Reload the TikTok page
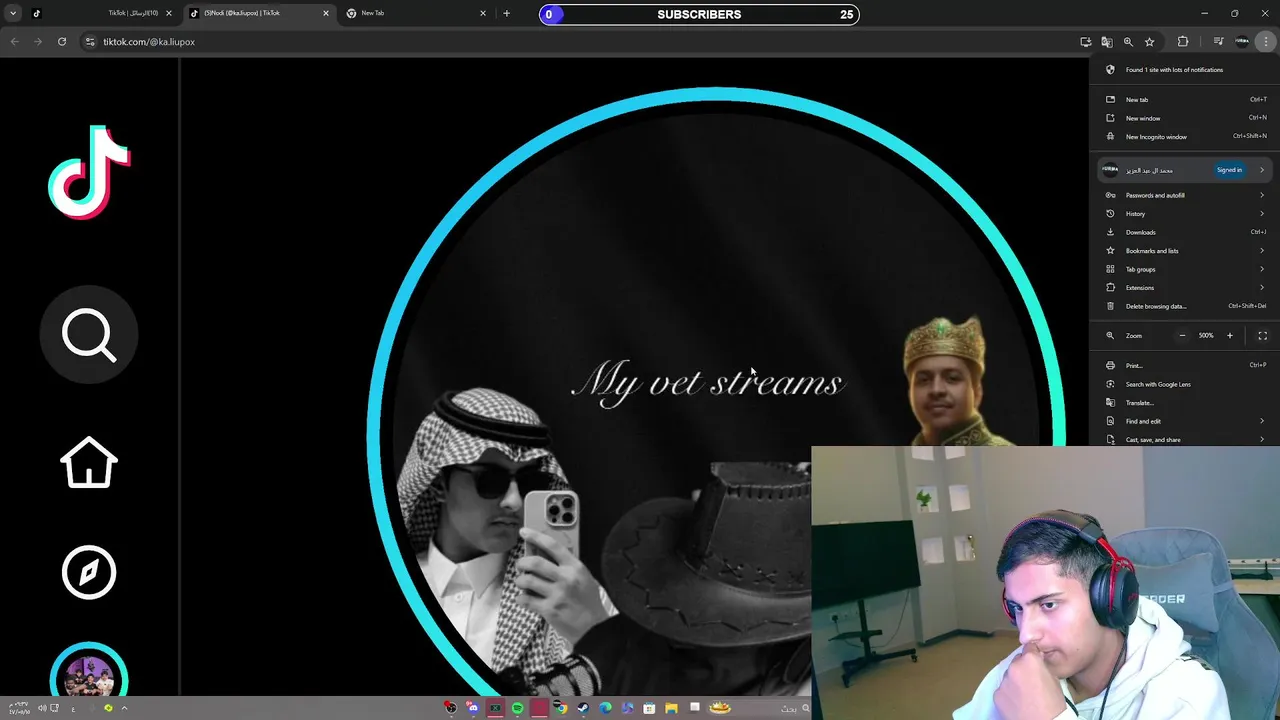Image resolution: width=1280 pixels, height=720 pixels. [x=62, y=42]
